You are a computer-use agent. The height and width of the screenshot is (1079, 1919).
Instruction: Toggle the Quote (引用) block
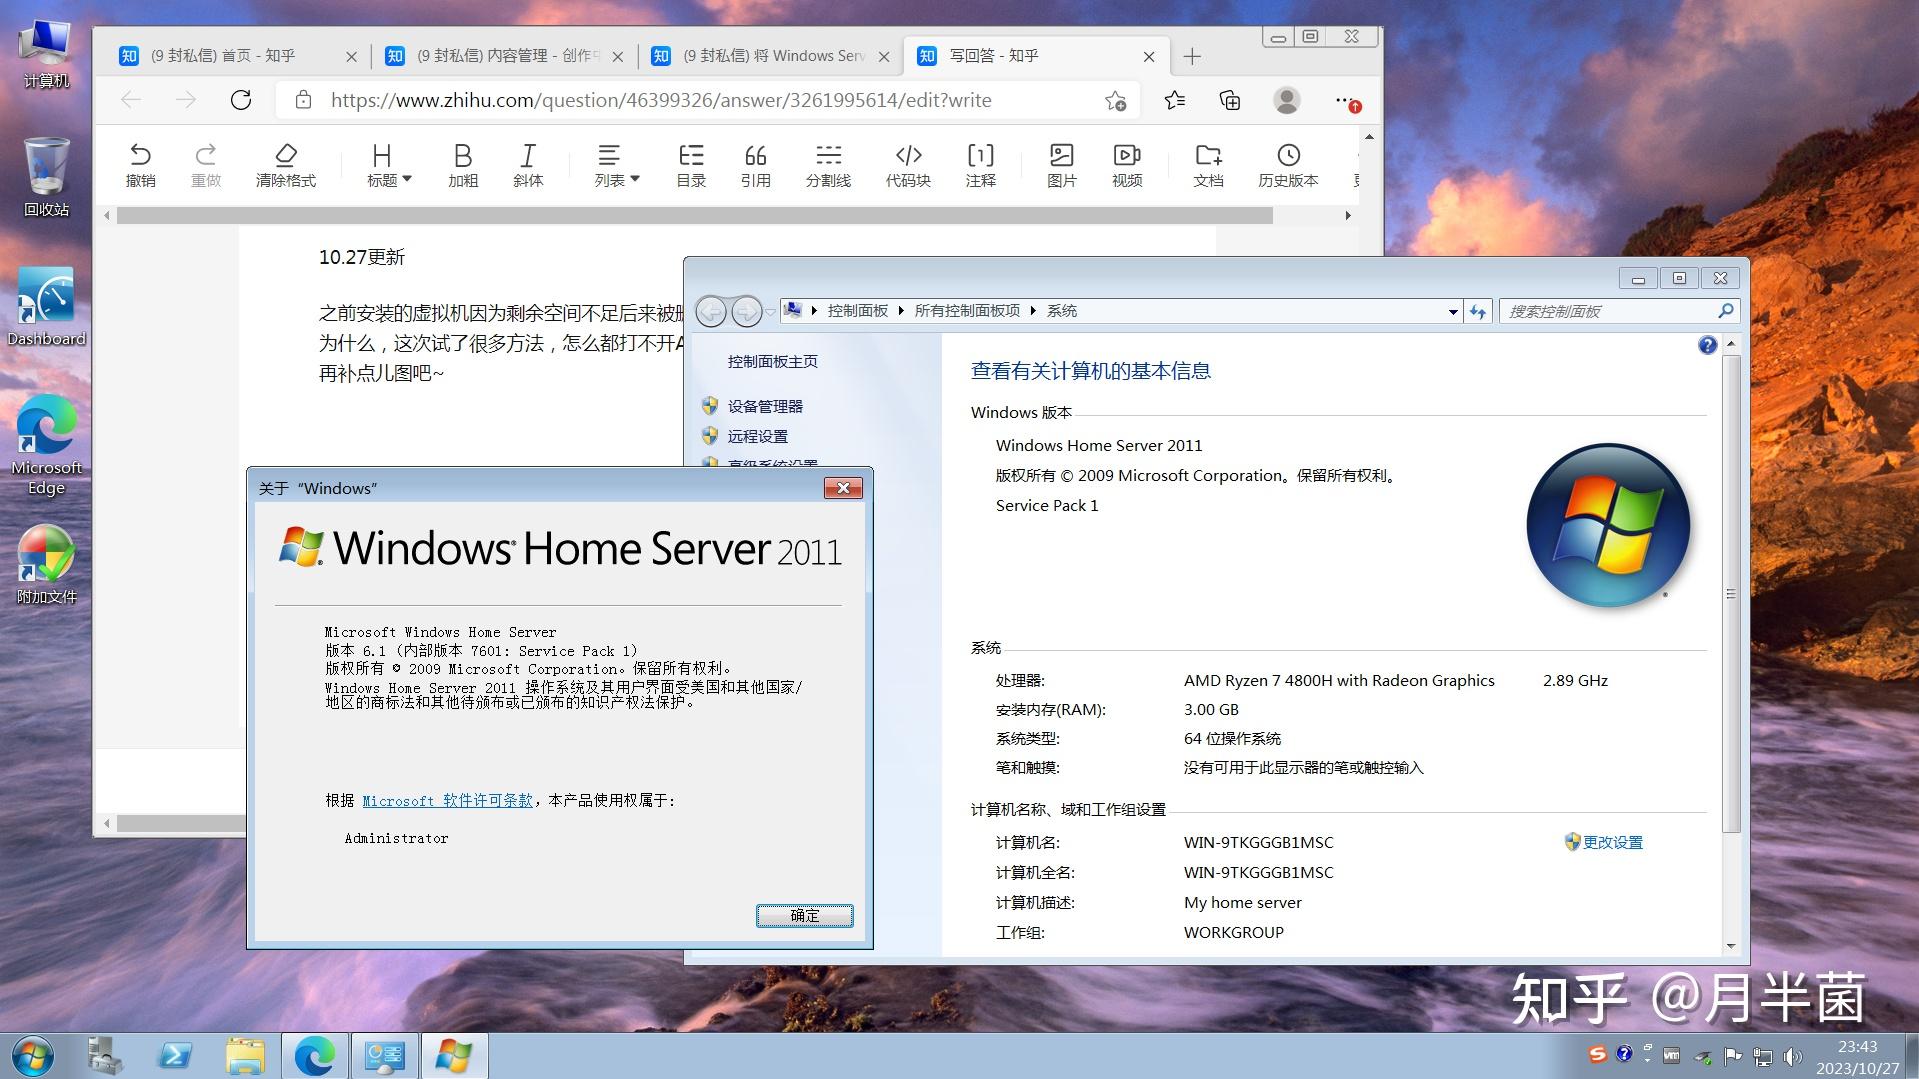point(756,165)
